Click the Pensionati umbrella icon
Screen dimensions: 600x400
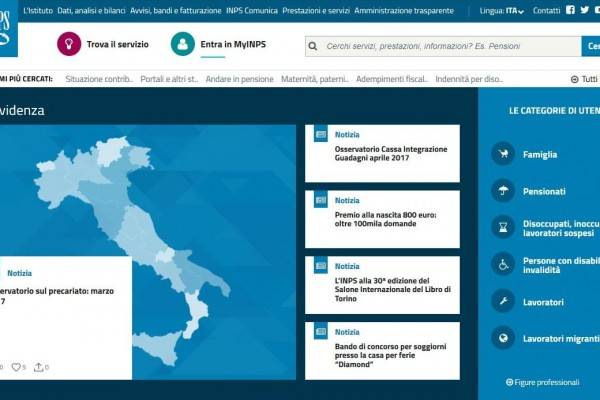tap(503, 191)
